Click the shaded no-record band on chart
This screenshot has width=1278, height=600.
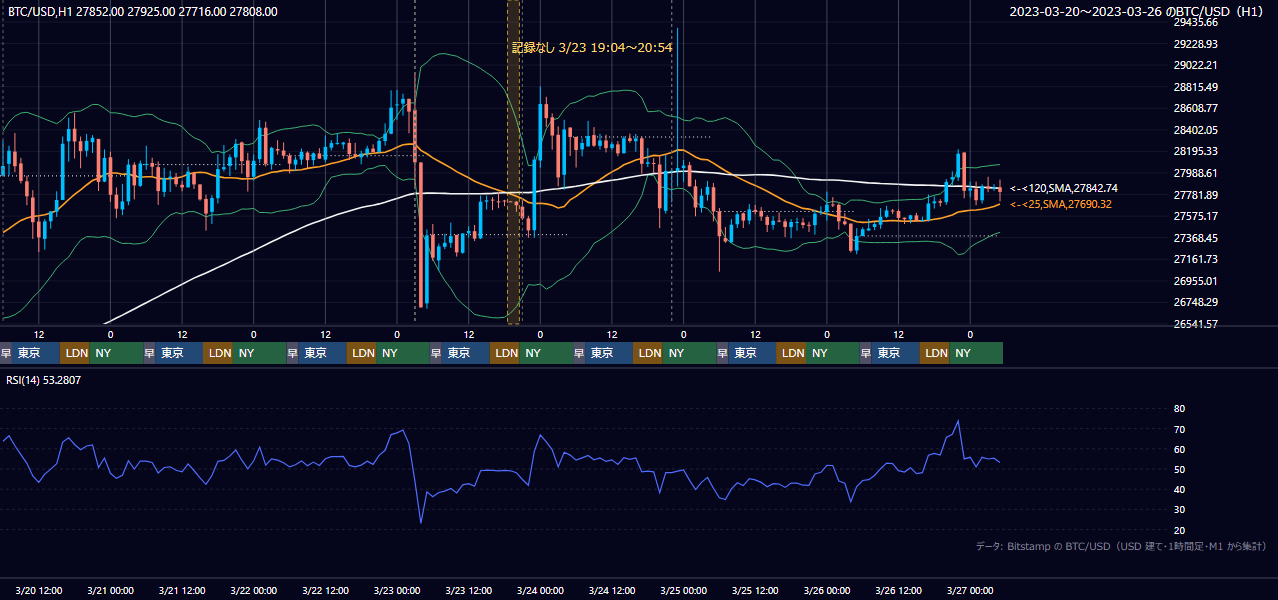(514, 162)
